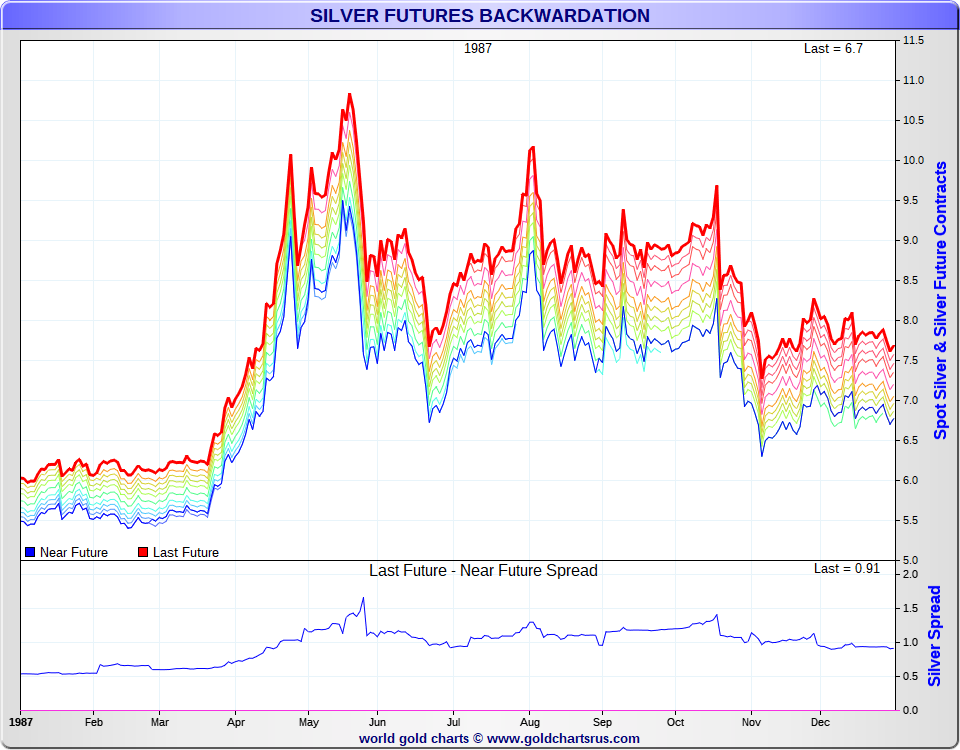960x750 pixels.
Task: Click the '1987' chart heading at top center
Action: [478, 48]
